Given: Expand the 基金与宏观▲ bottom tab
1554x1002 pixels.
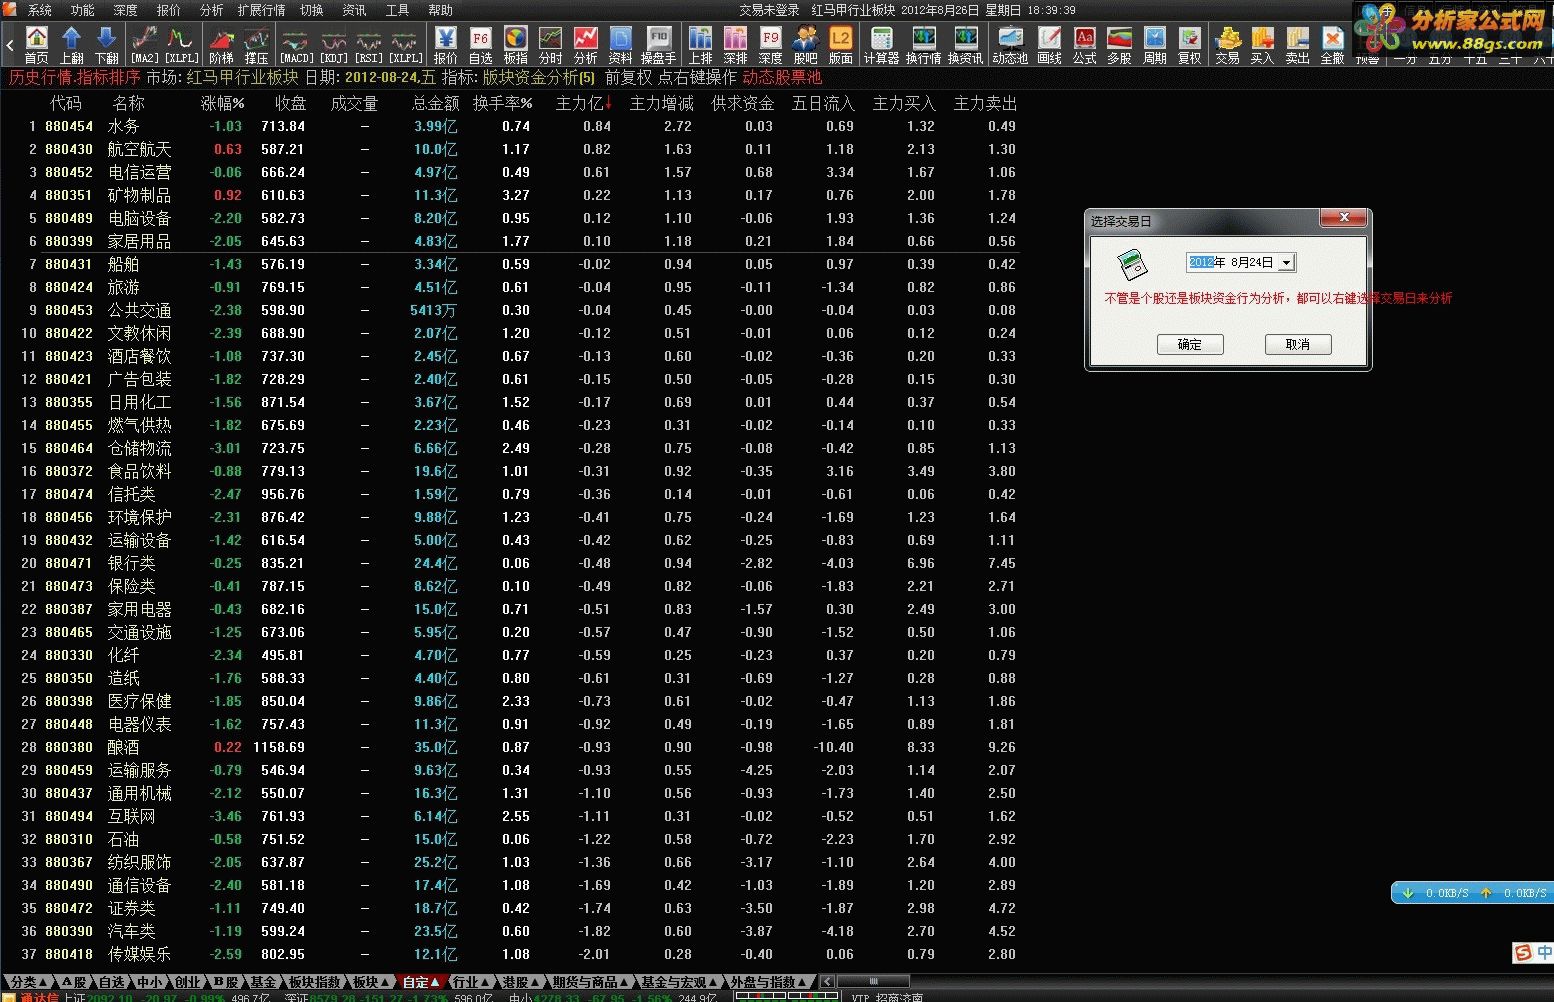Looking at the screenshot, I should tap(679, 982).
